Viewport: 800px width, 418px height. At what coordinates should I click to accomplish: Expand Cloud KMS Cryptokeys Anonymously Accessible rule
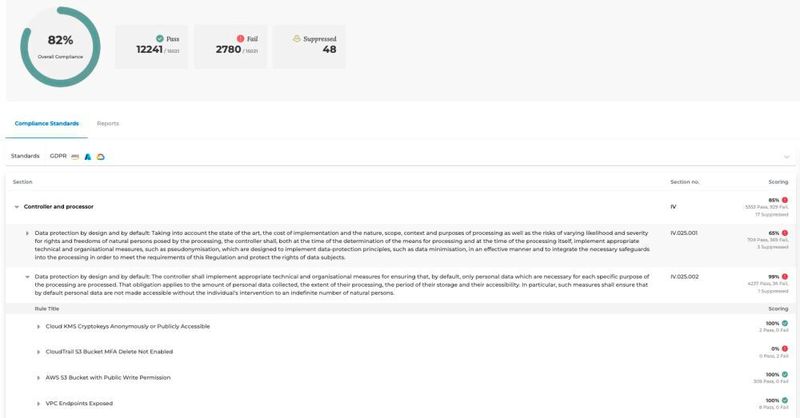click(x=38, y=327)
